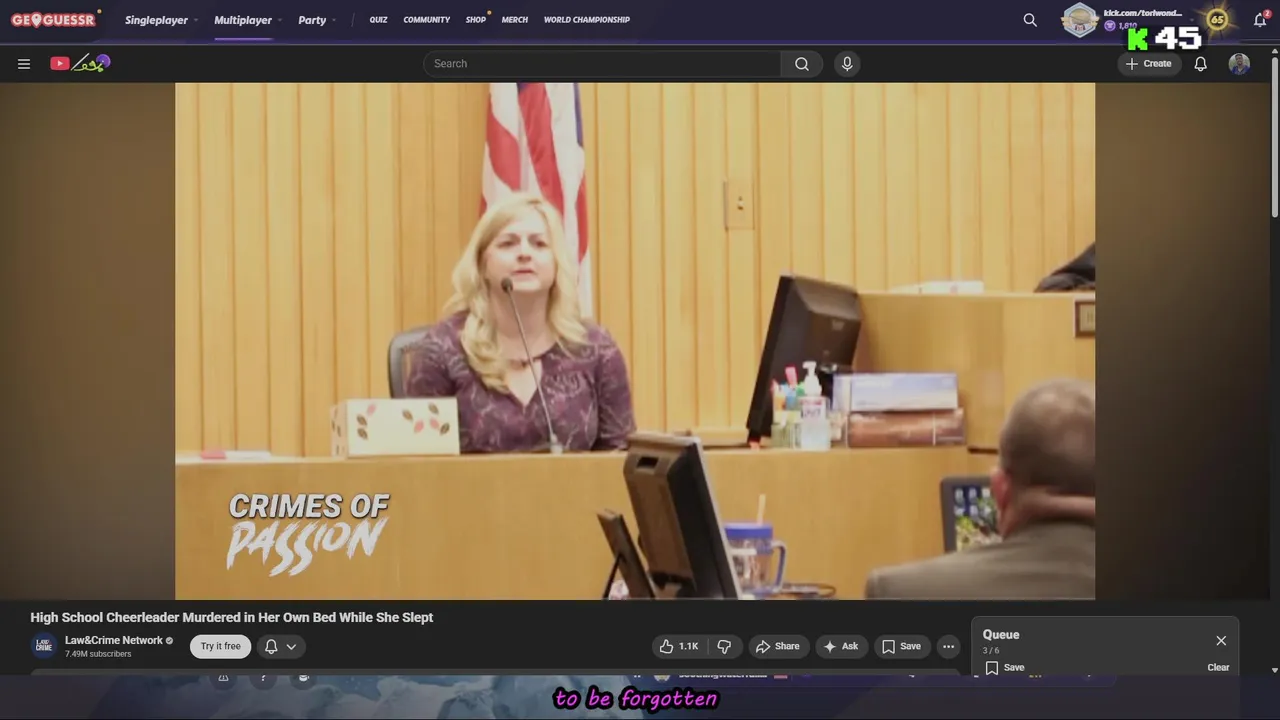This screenshot has width=1280, height=720.
Task: Click the Create button
Action: pos(1148,64)
